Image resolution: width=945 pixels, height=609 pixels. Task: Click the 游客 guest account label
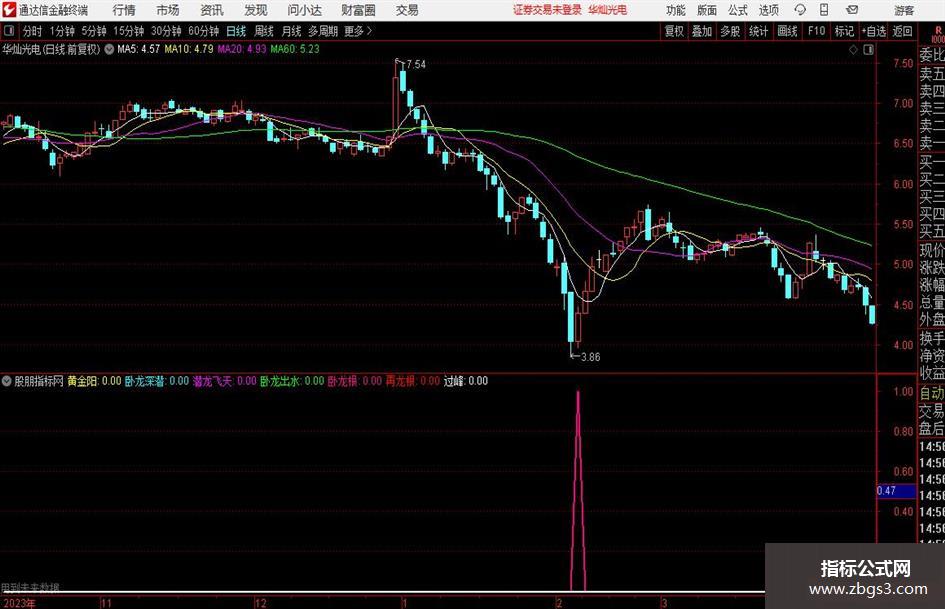point(903,10)
